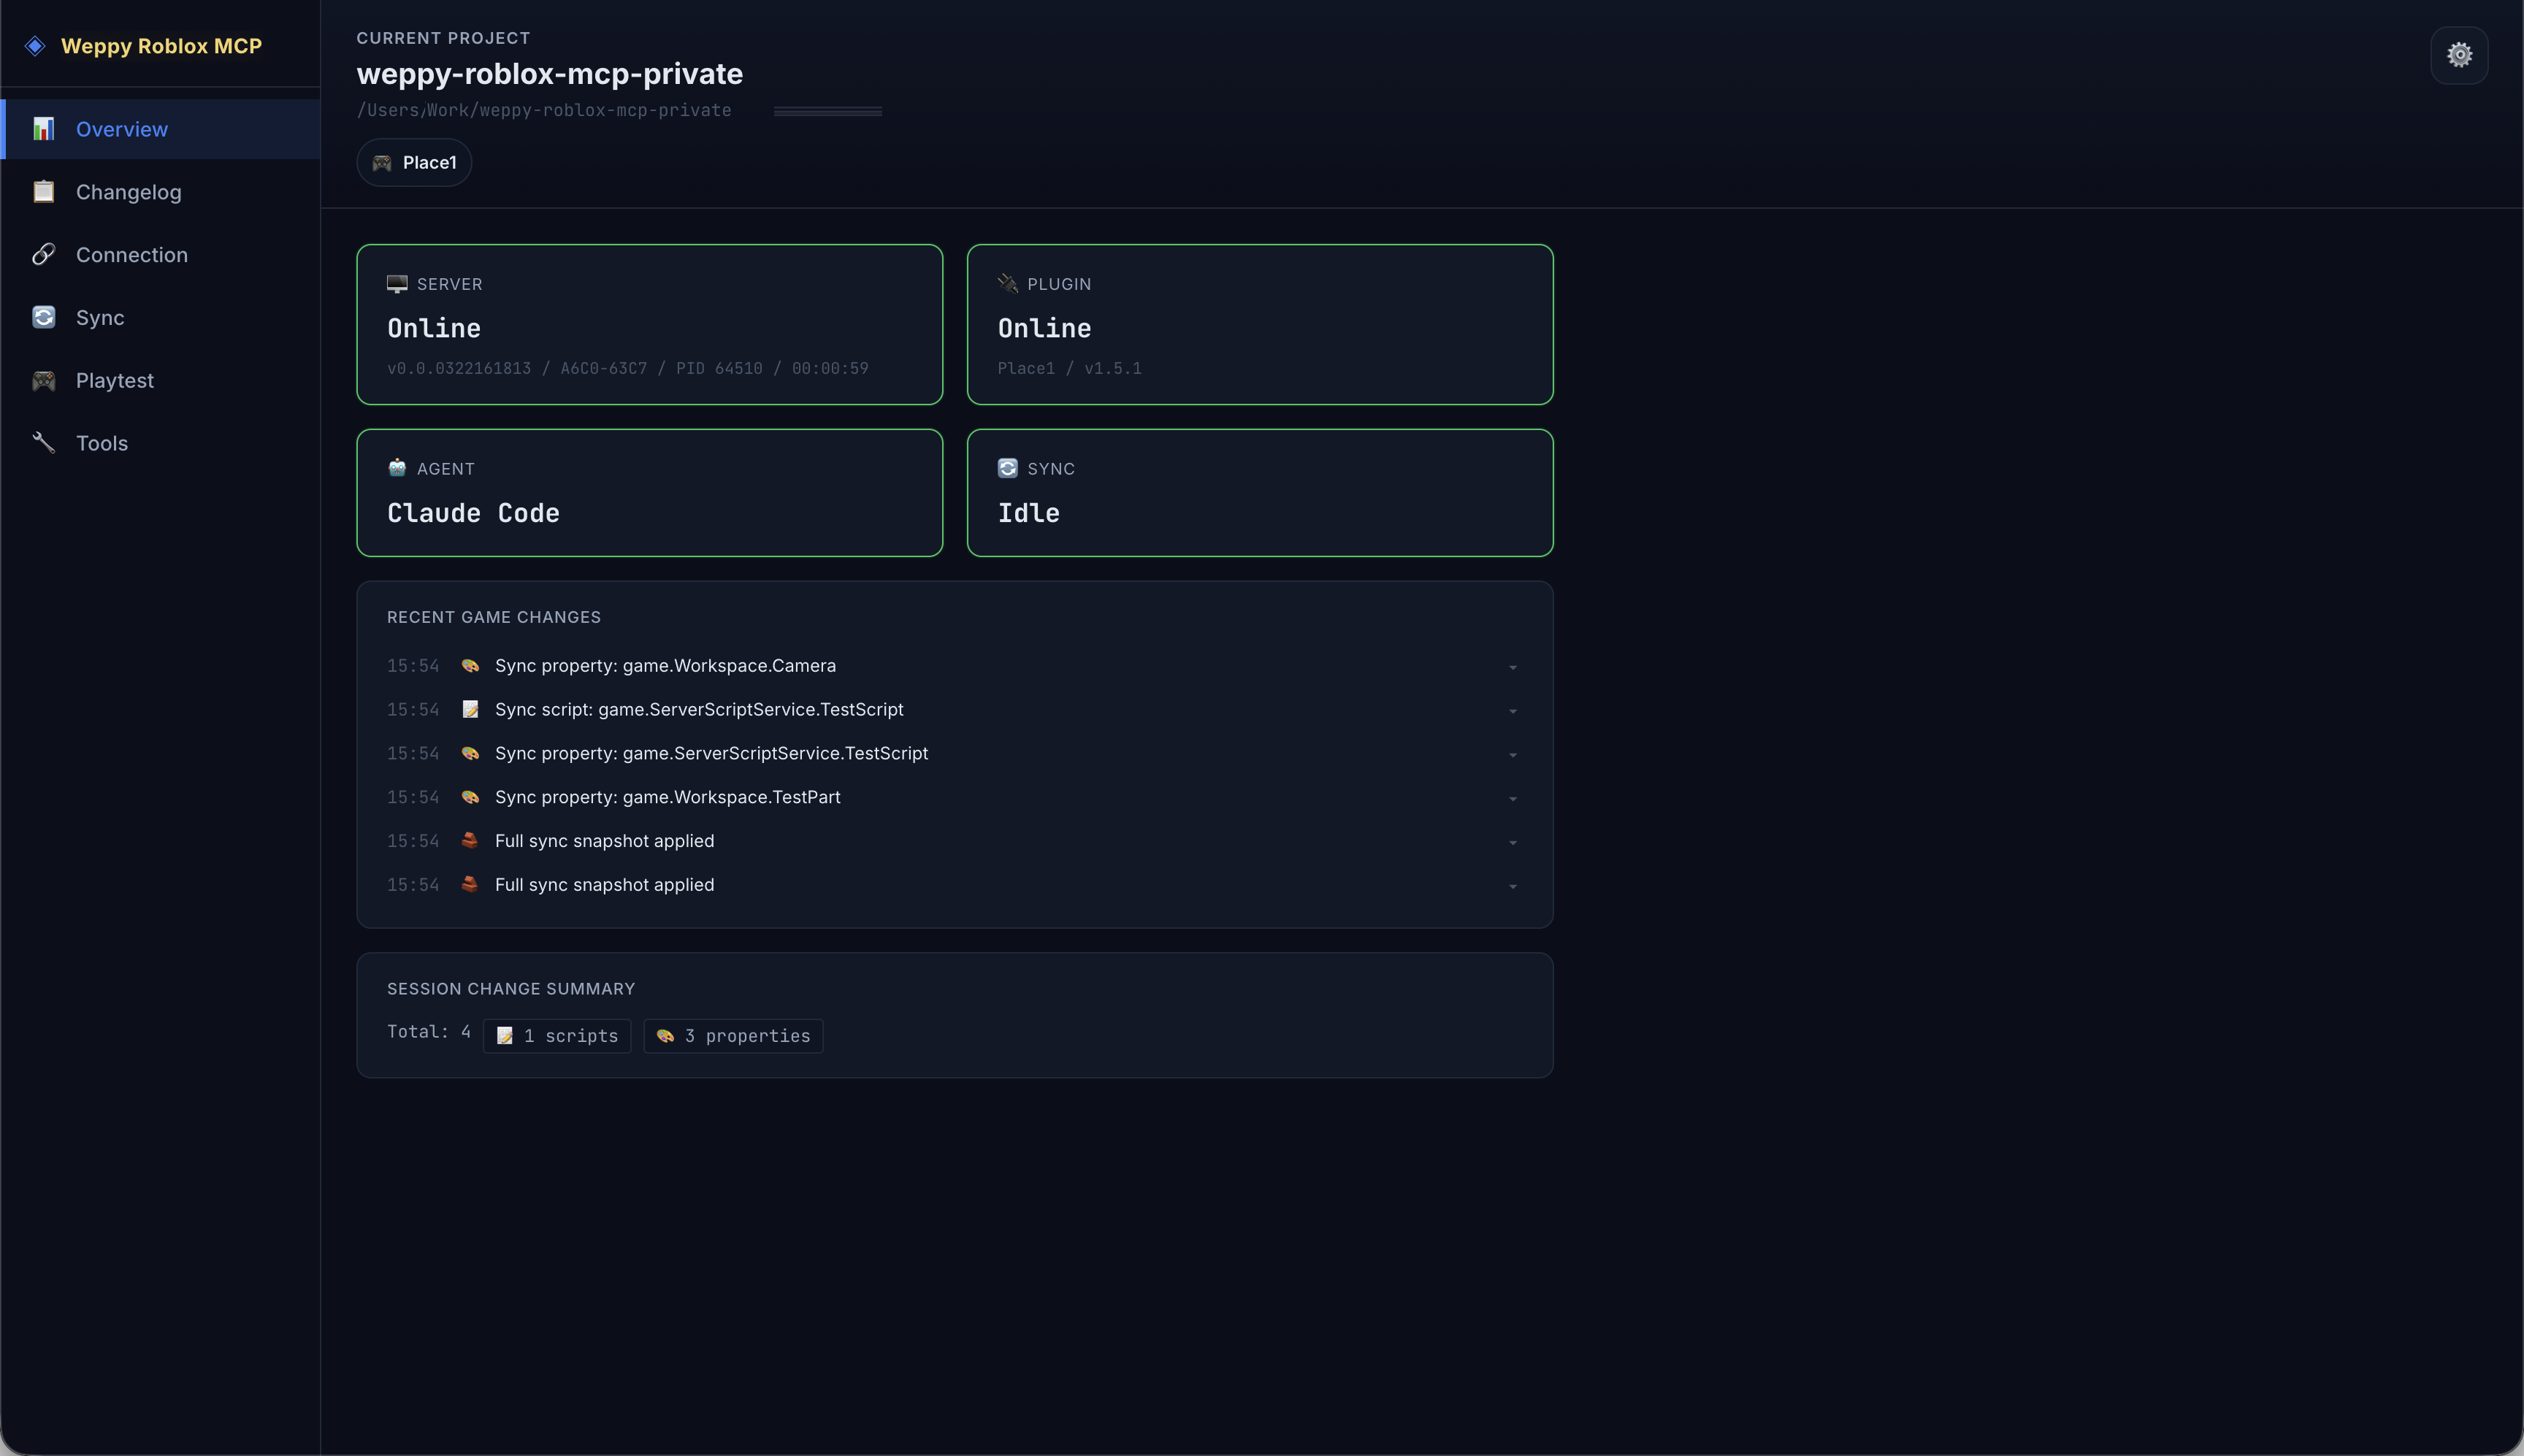Click the PLUGIN Online status card
Image resolution: width=2524 pixels, height=1456 pixels.
point(1259,325)
